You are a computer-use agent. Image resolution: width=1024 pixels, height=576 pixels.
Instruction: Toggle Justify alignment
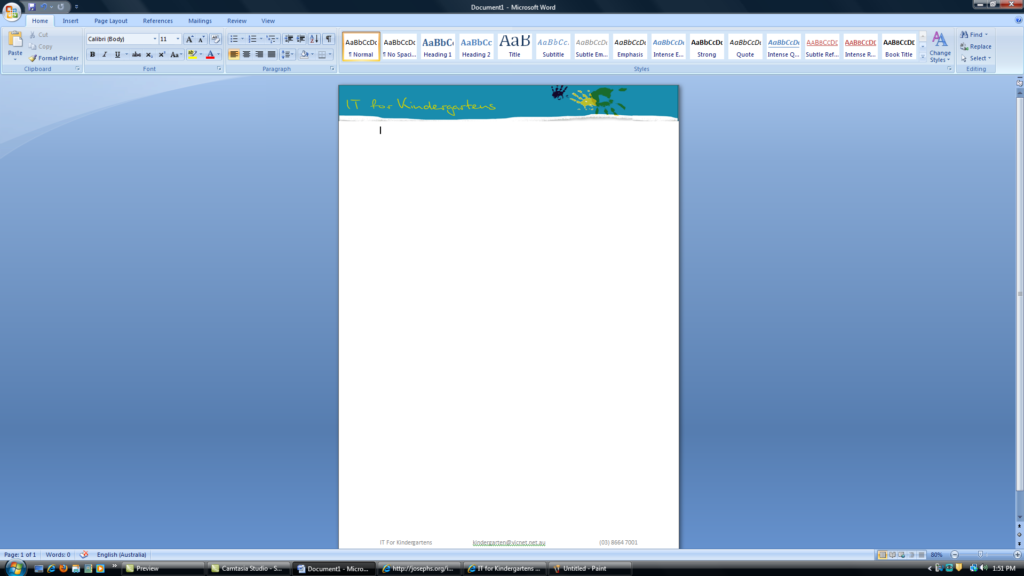tap(272, 55)
